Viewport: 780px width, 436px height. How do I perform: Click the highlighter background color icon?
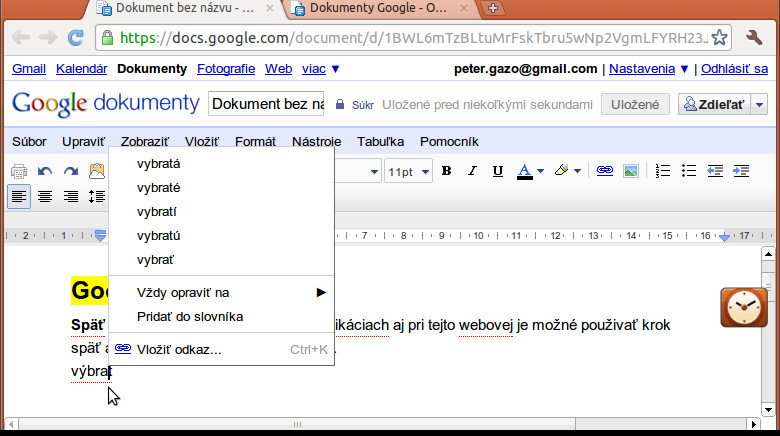point(562,171)
